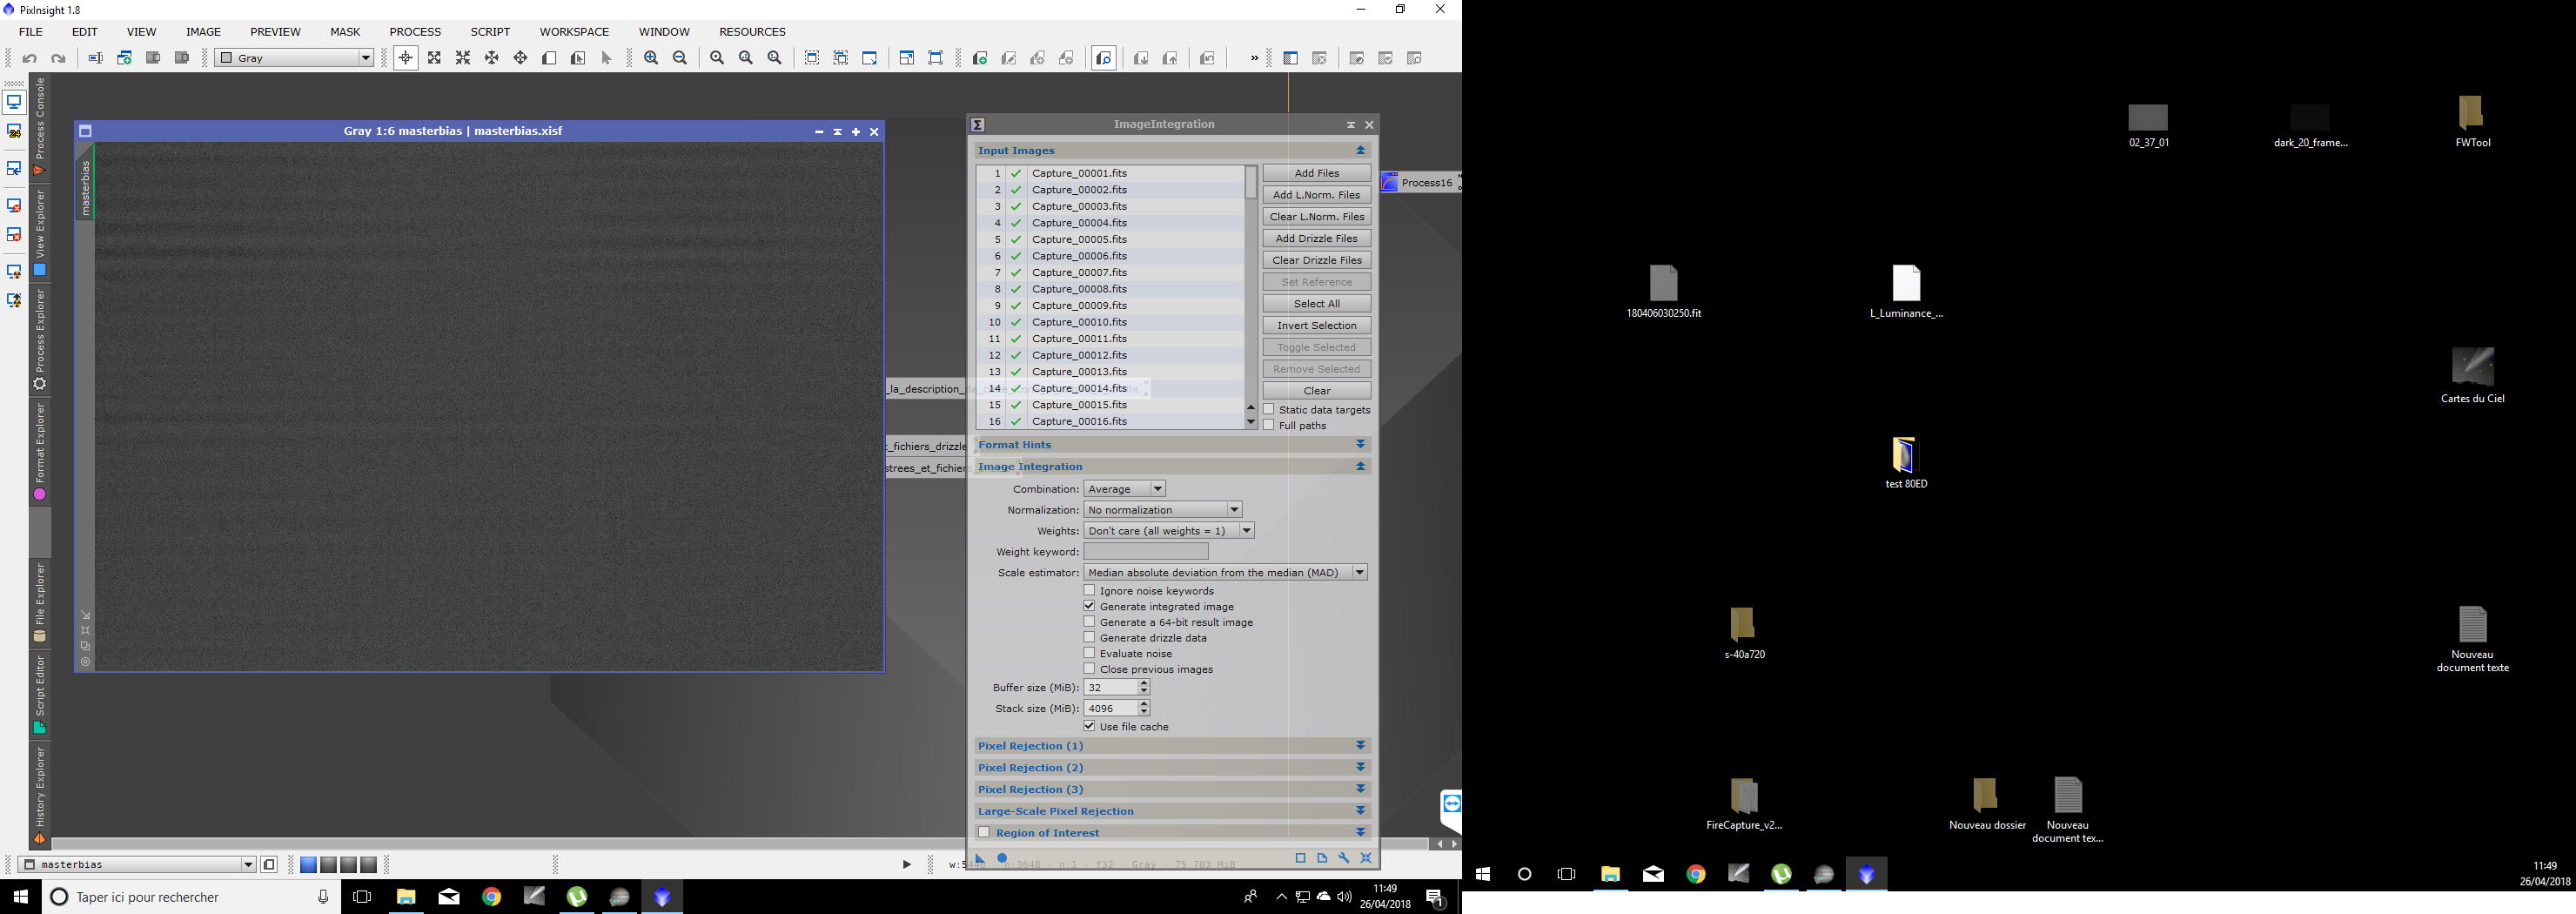Open the Scale estimator dropdown
Image resolution: width=2576 pixels, height=914 pixels.
tap(1224, 572)
